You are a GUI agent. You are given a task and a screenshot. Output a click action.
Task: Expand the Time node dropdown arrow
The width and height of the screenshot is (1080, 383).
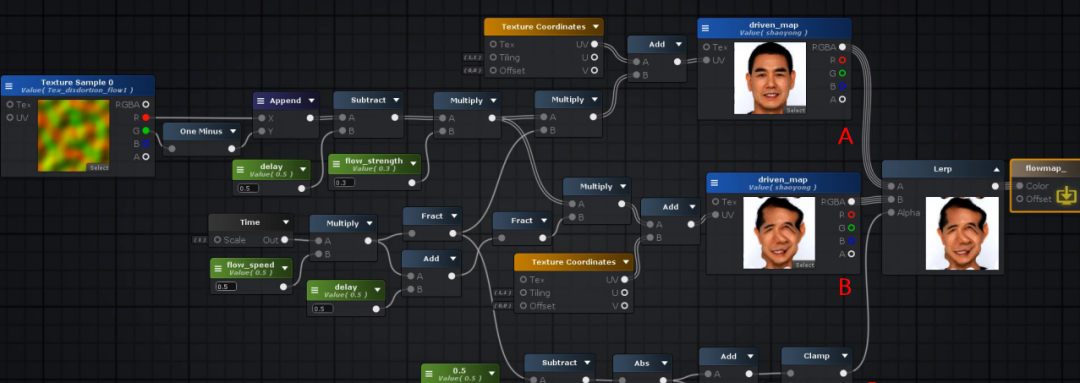[286, 222]
